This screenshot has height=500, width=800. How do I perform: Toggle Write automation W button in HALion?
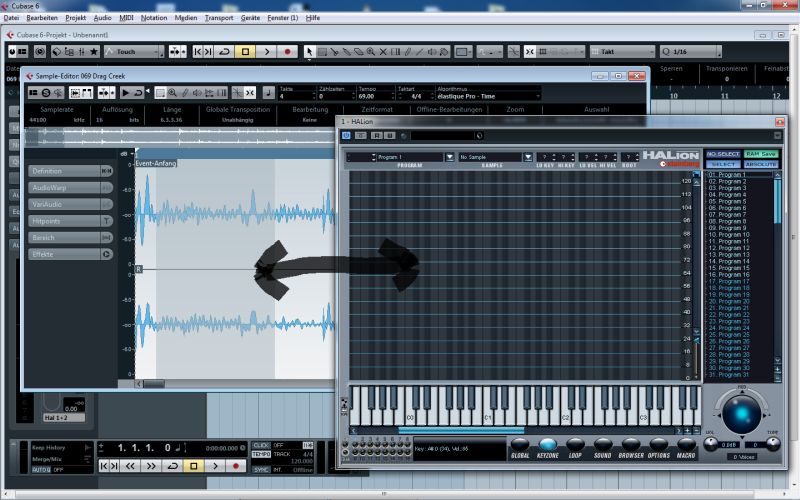389,135
